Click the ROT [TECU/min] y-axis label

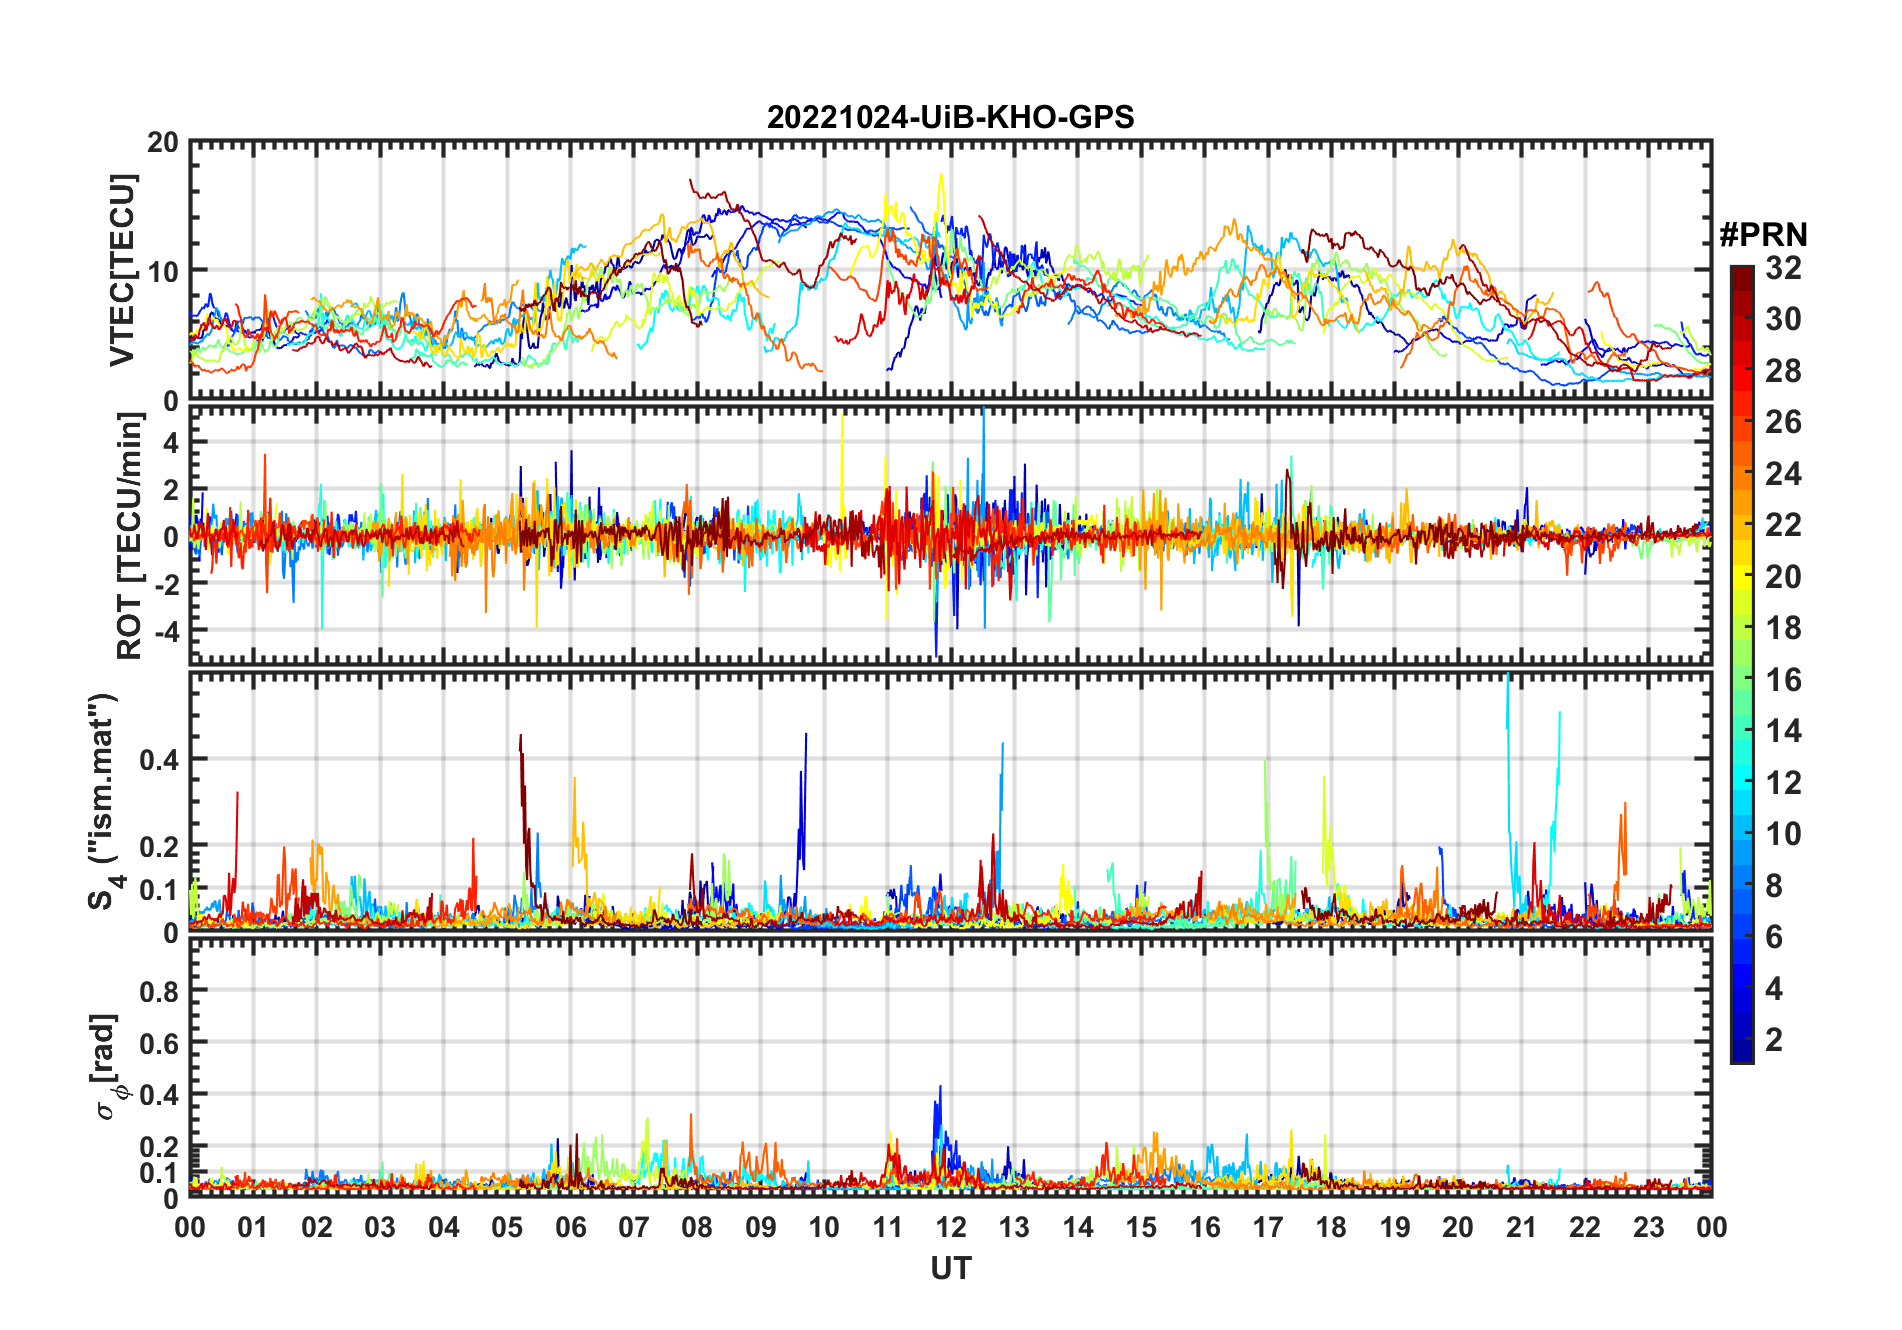(x=129, y=536)
